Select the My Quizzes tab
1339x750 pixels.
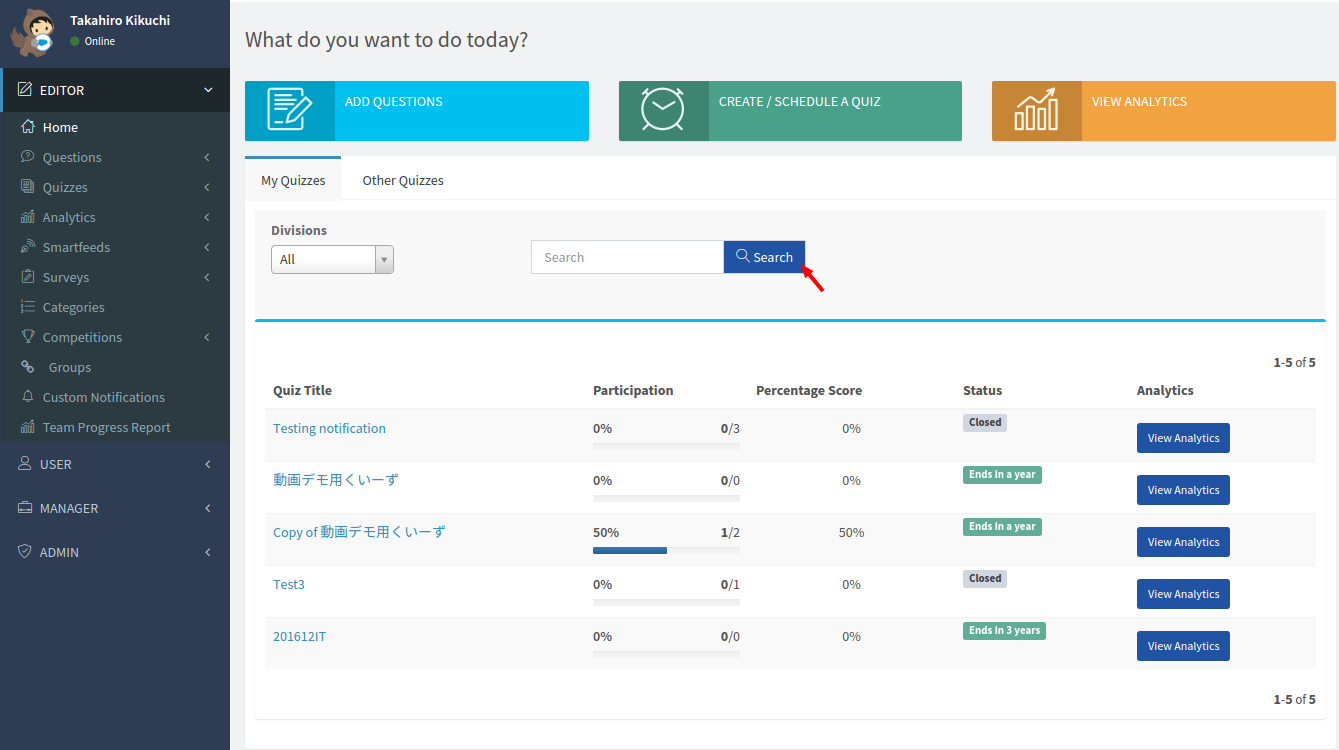coord(293,180)
